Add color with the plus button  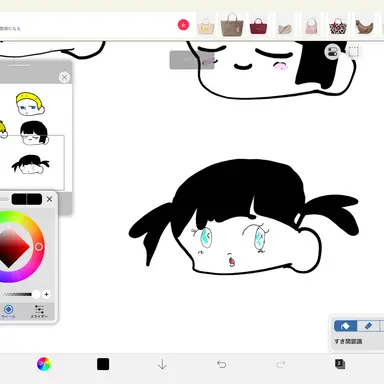46,294
